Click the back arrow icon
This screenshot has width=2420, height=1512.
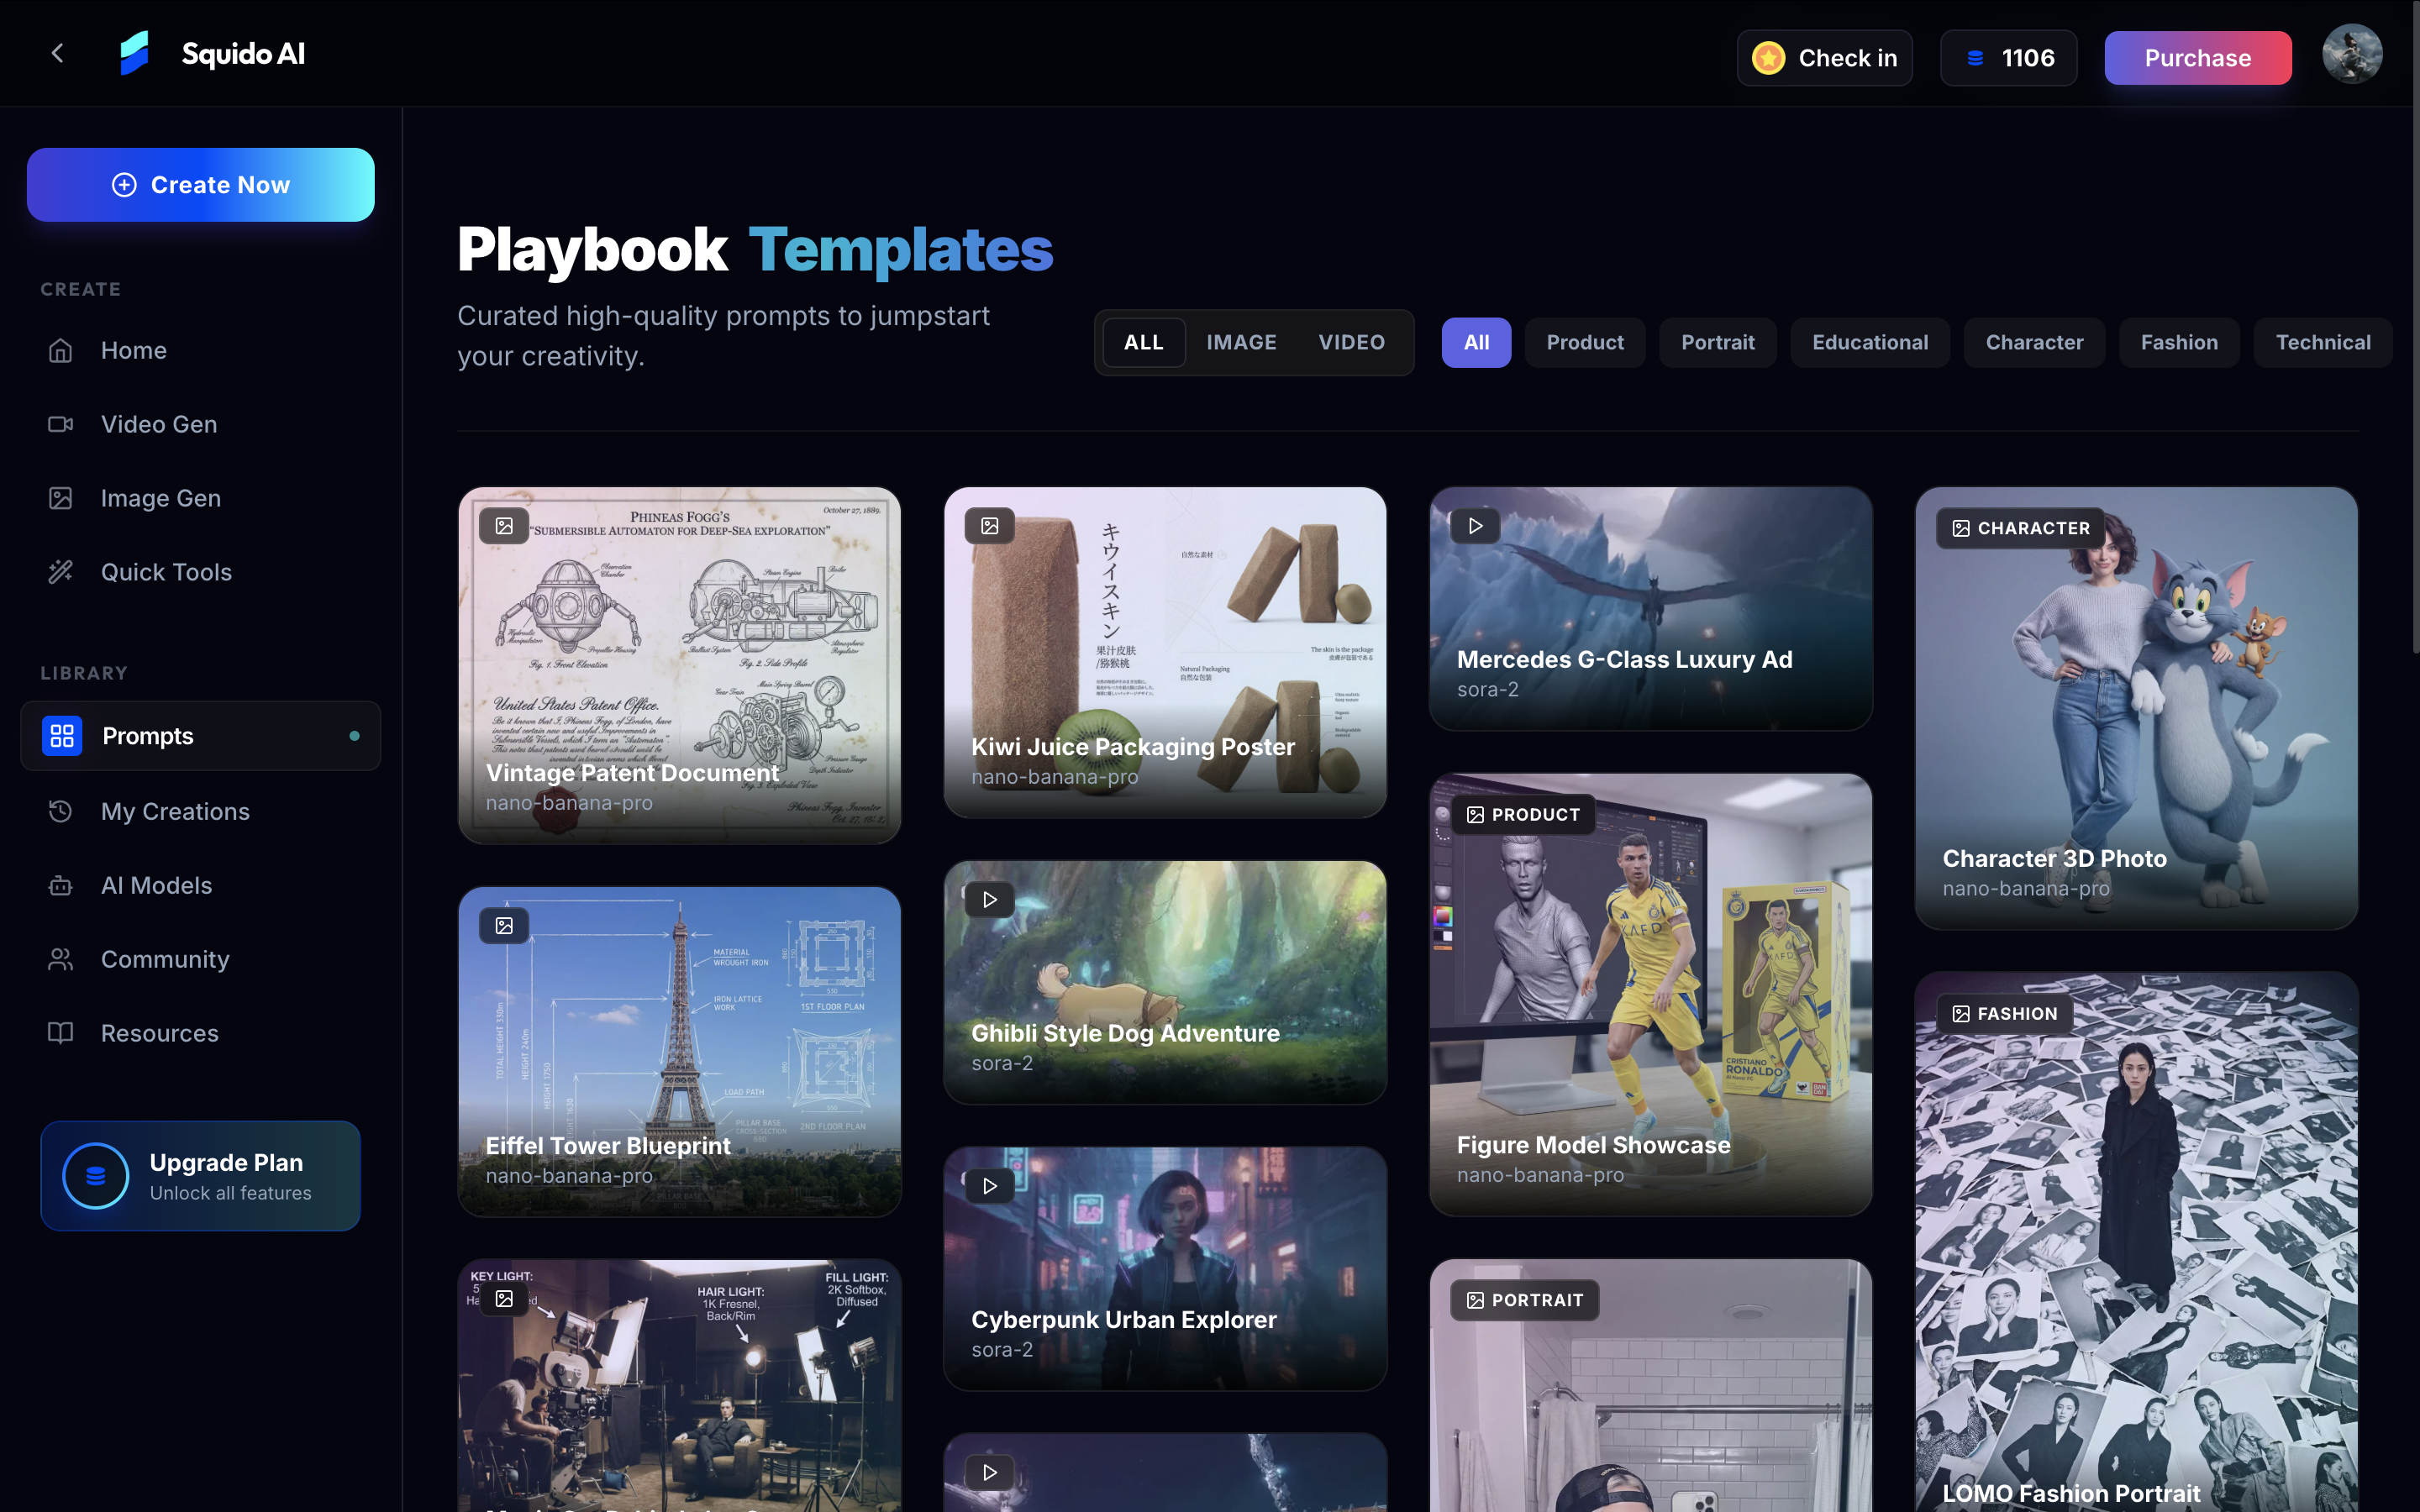[x=58, y=53]
